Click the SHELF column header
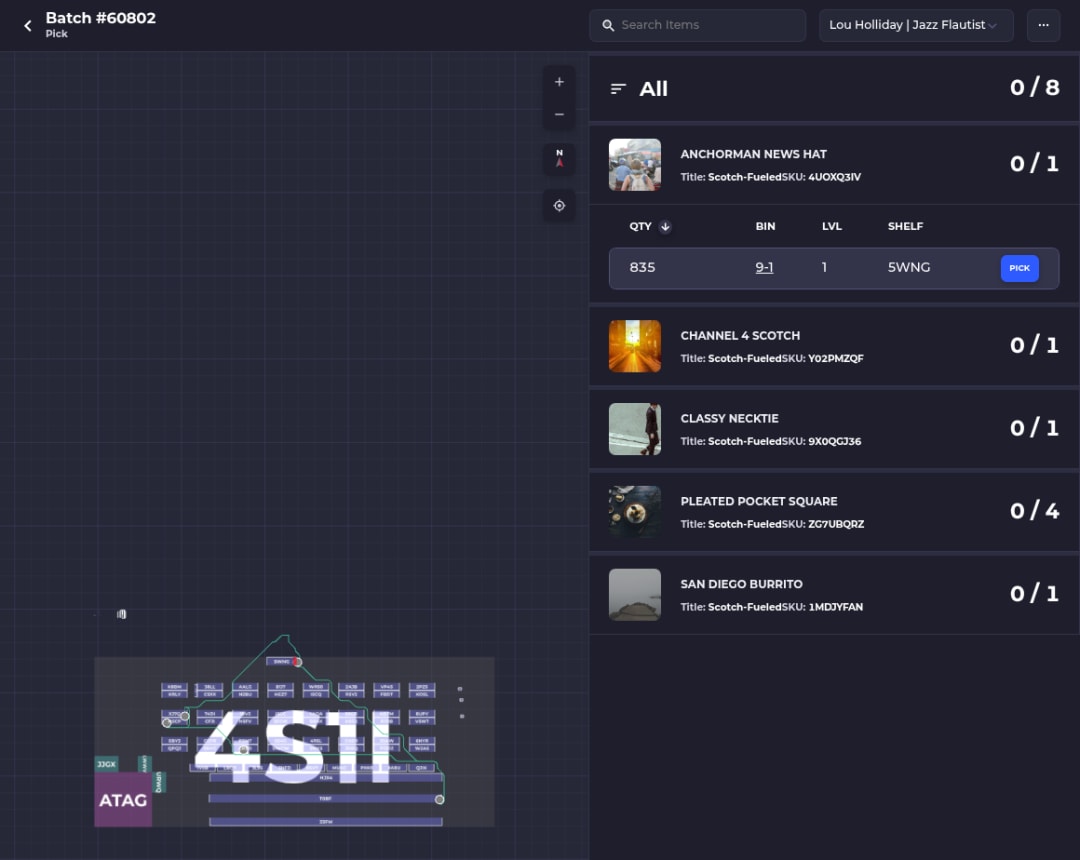This screenshot has height=860, width=1080. [904, 227]
